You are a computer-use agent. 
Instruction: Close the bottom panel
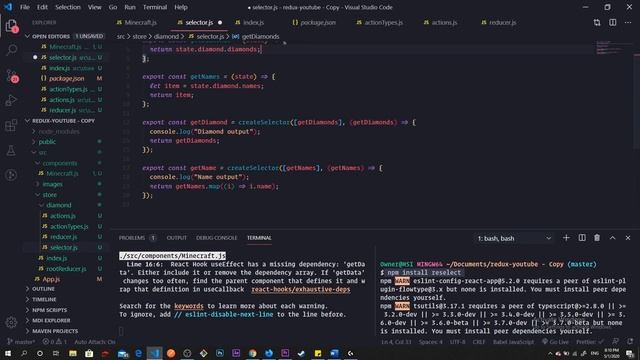pos(628,238)
